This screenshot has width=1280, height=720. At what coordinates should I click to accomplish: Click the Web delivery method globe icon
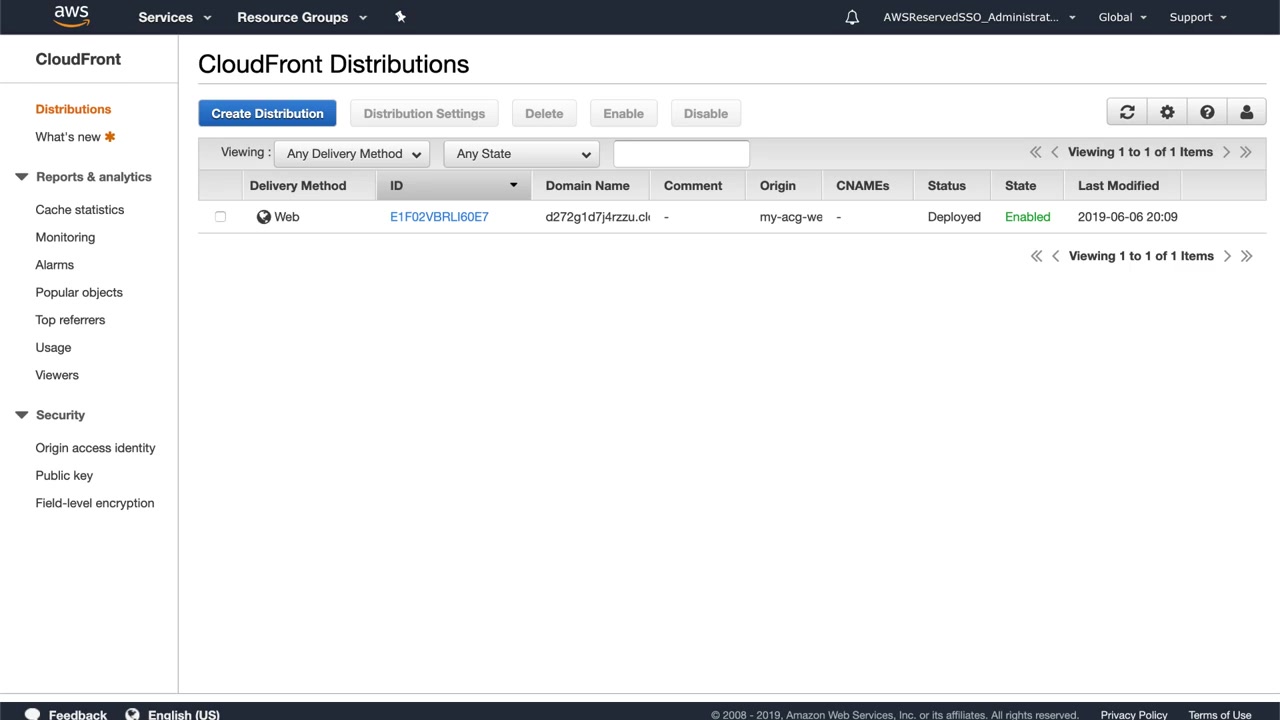pos(264,217)
